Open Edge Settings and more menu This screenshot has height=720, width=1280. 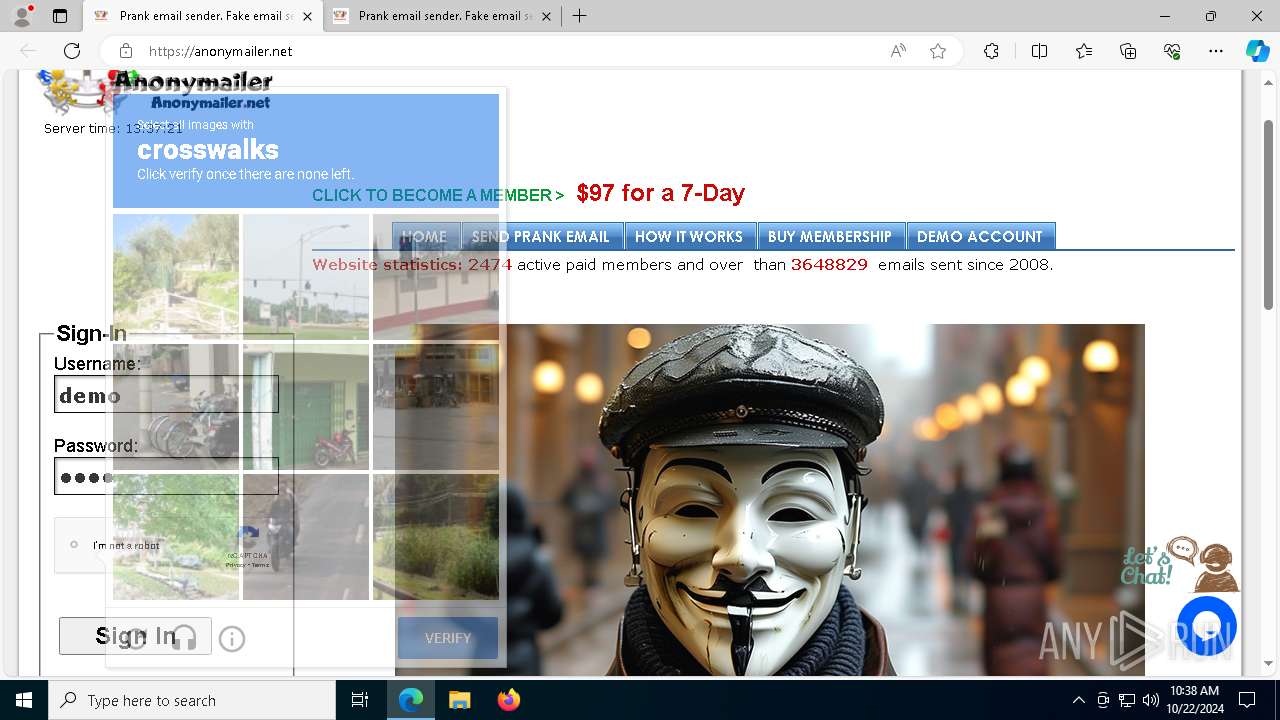pos(1216,51)
